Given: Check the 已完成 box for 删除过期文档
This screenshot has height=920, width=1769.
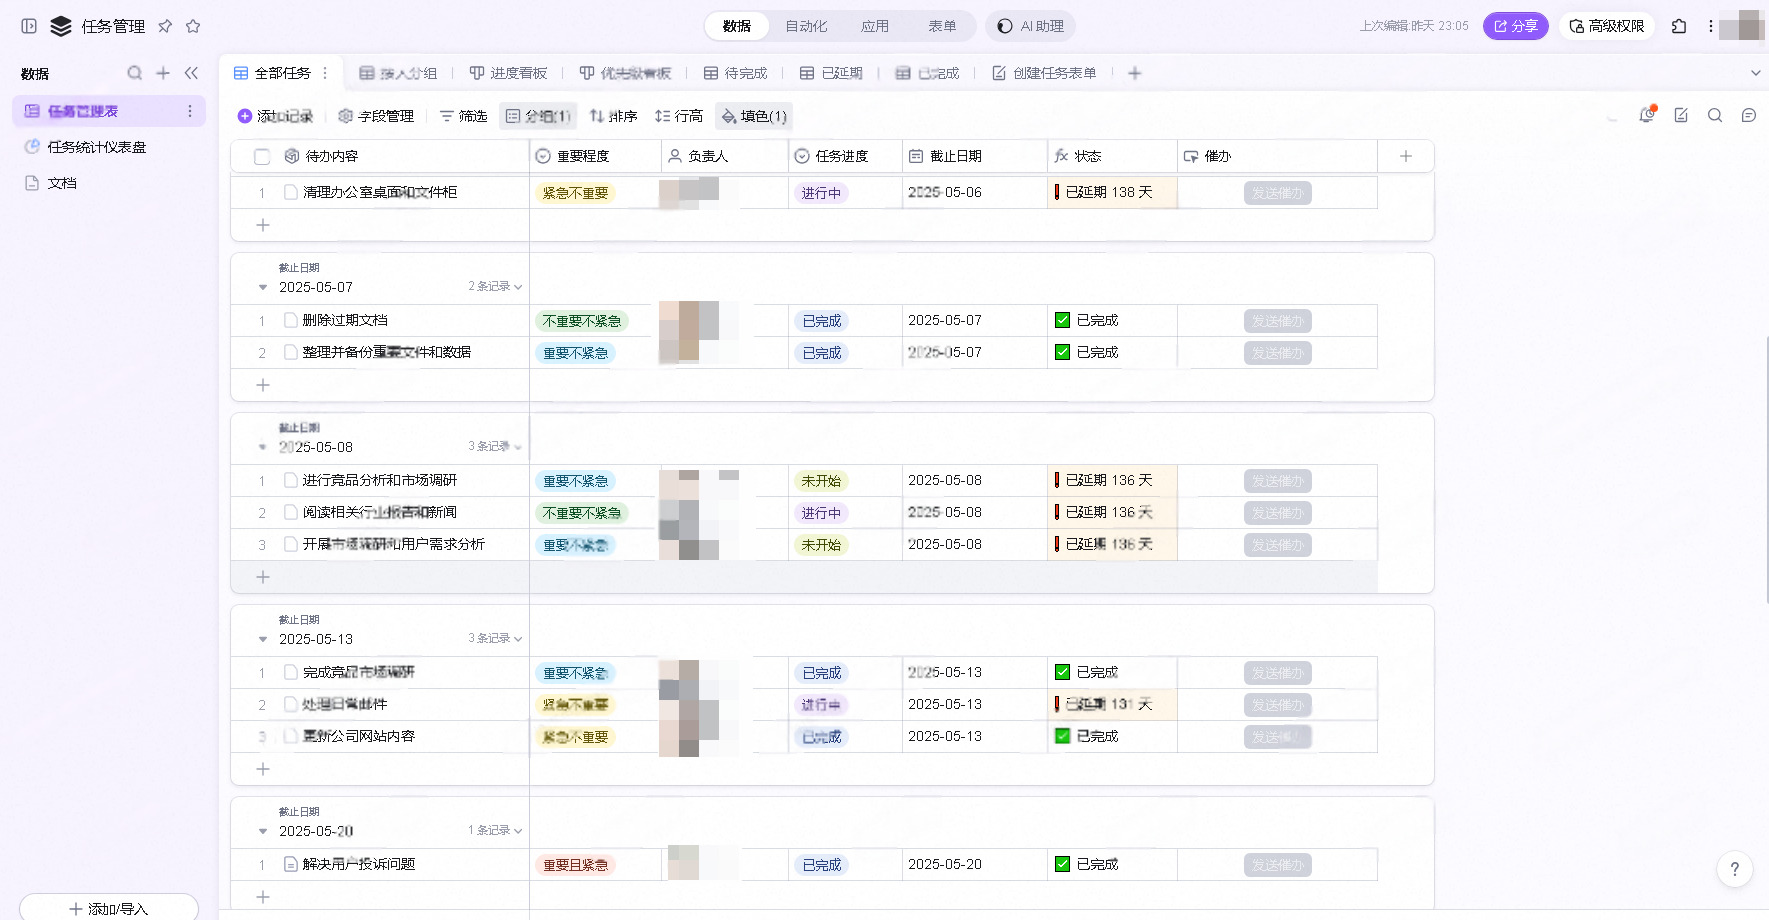Looking at the screenshot, I should [1062, 321].
